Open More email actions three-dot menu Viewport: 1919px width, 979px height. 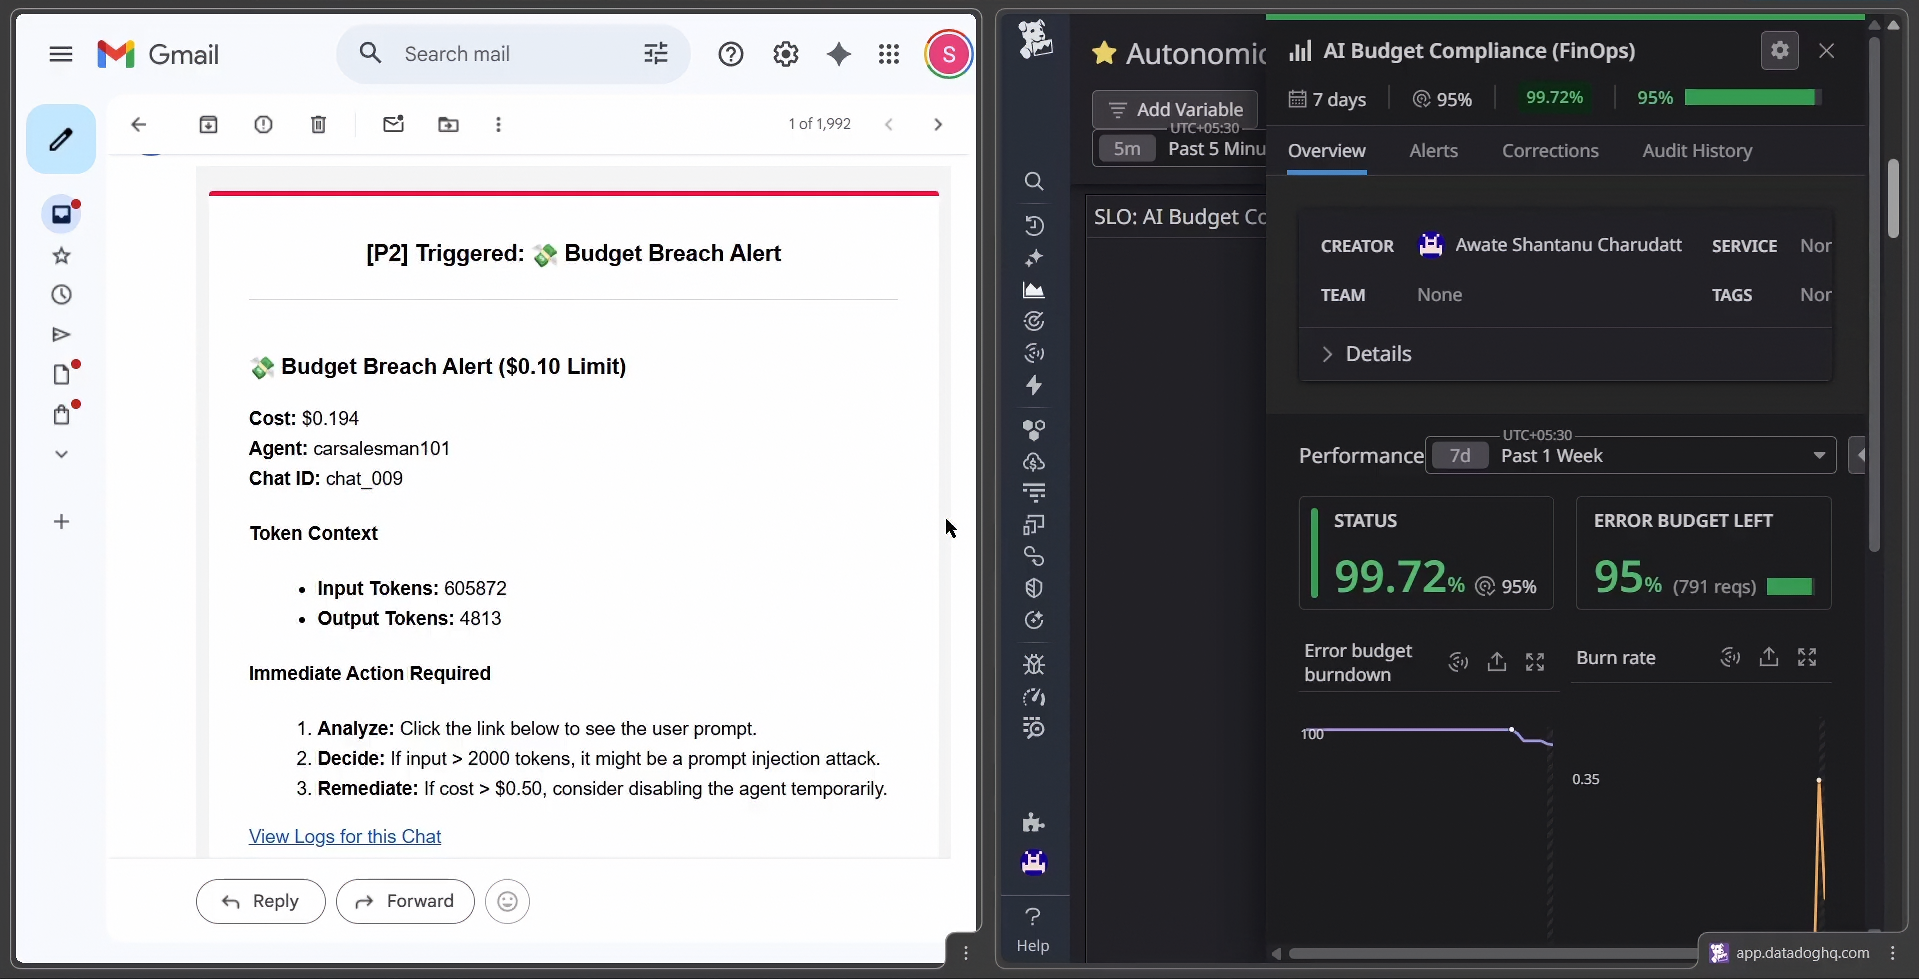coord(498,124)
